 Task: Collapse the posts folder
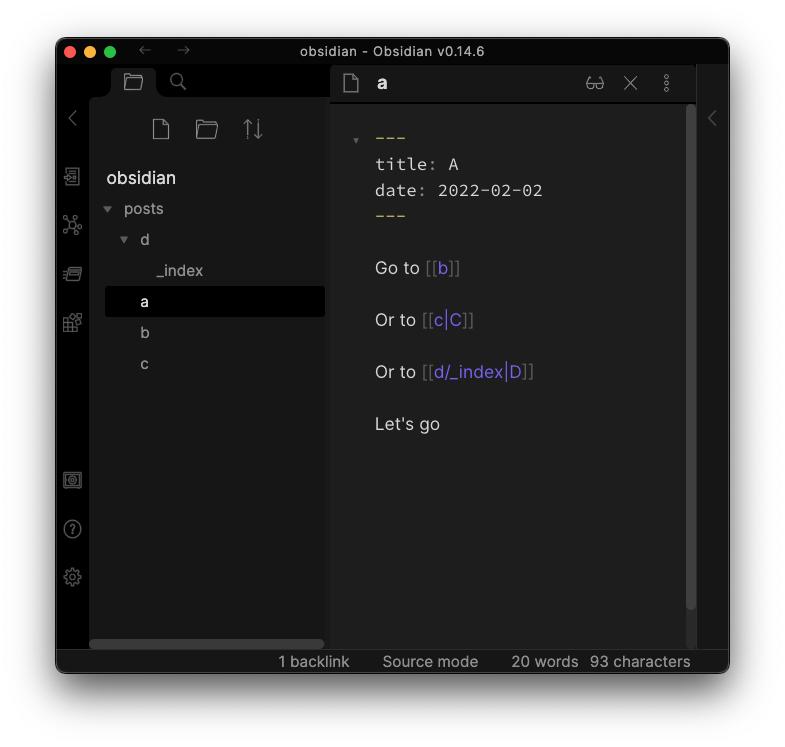tap(108, 209)
